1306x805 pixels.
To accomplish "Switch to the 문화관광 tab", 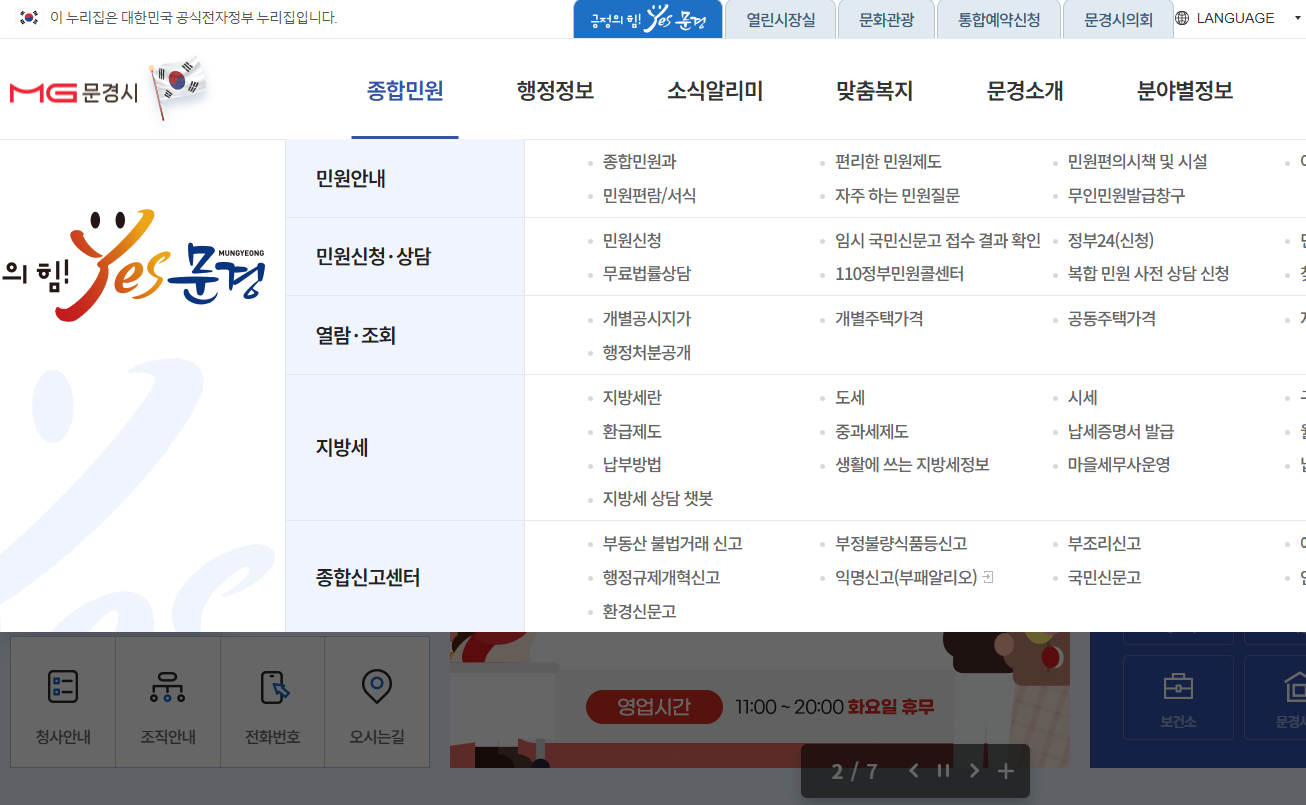I will [x=886, y=17].
